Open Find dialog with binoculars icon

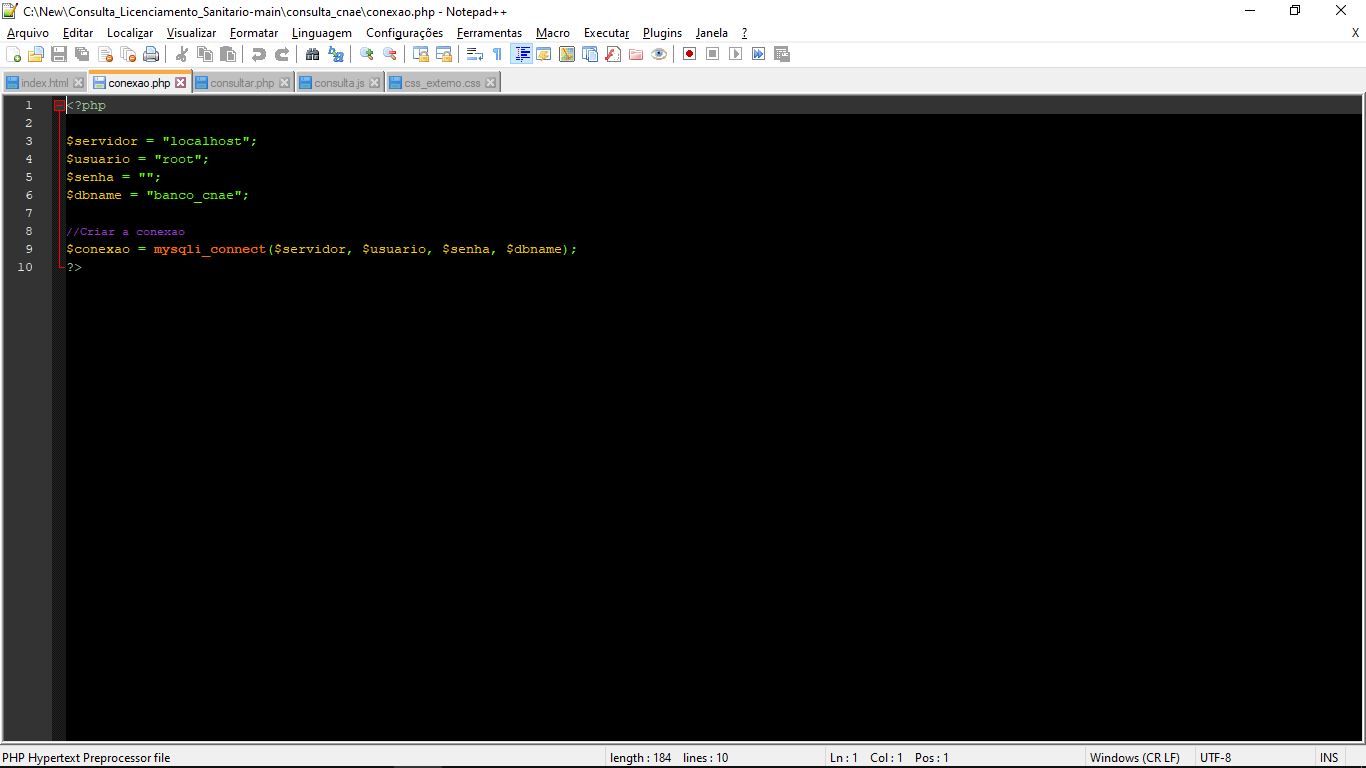coord(312,54)
